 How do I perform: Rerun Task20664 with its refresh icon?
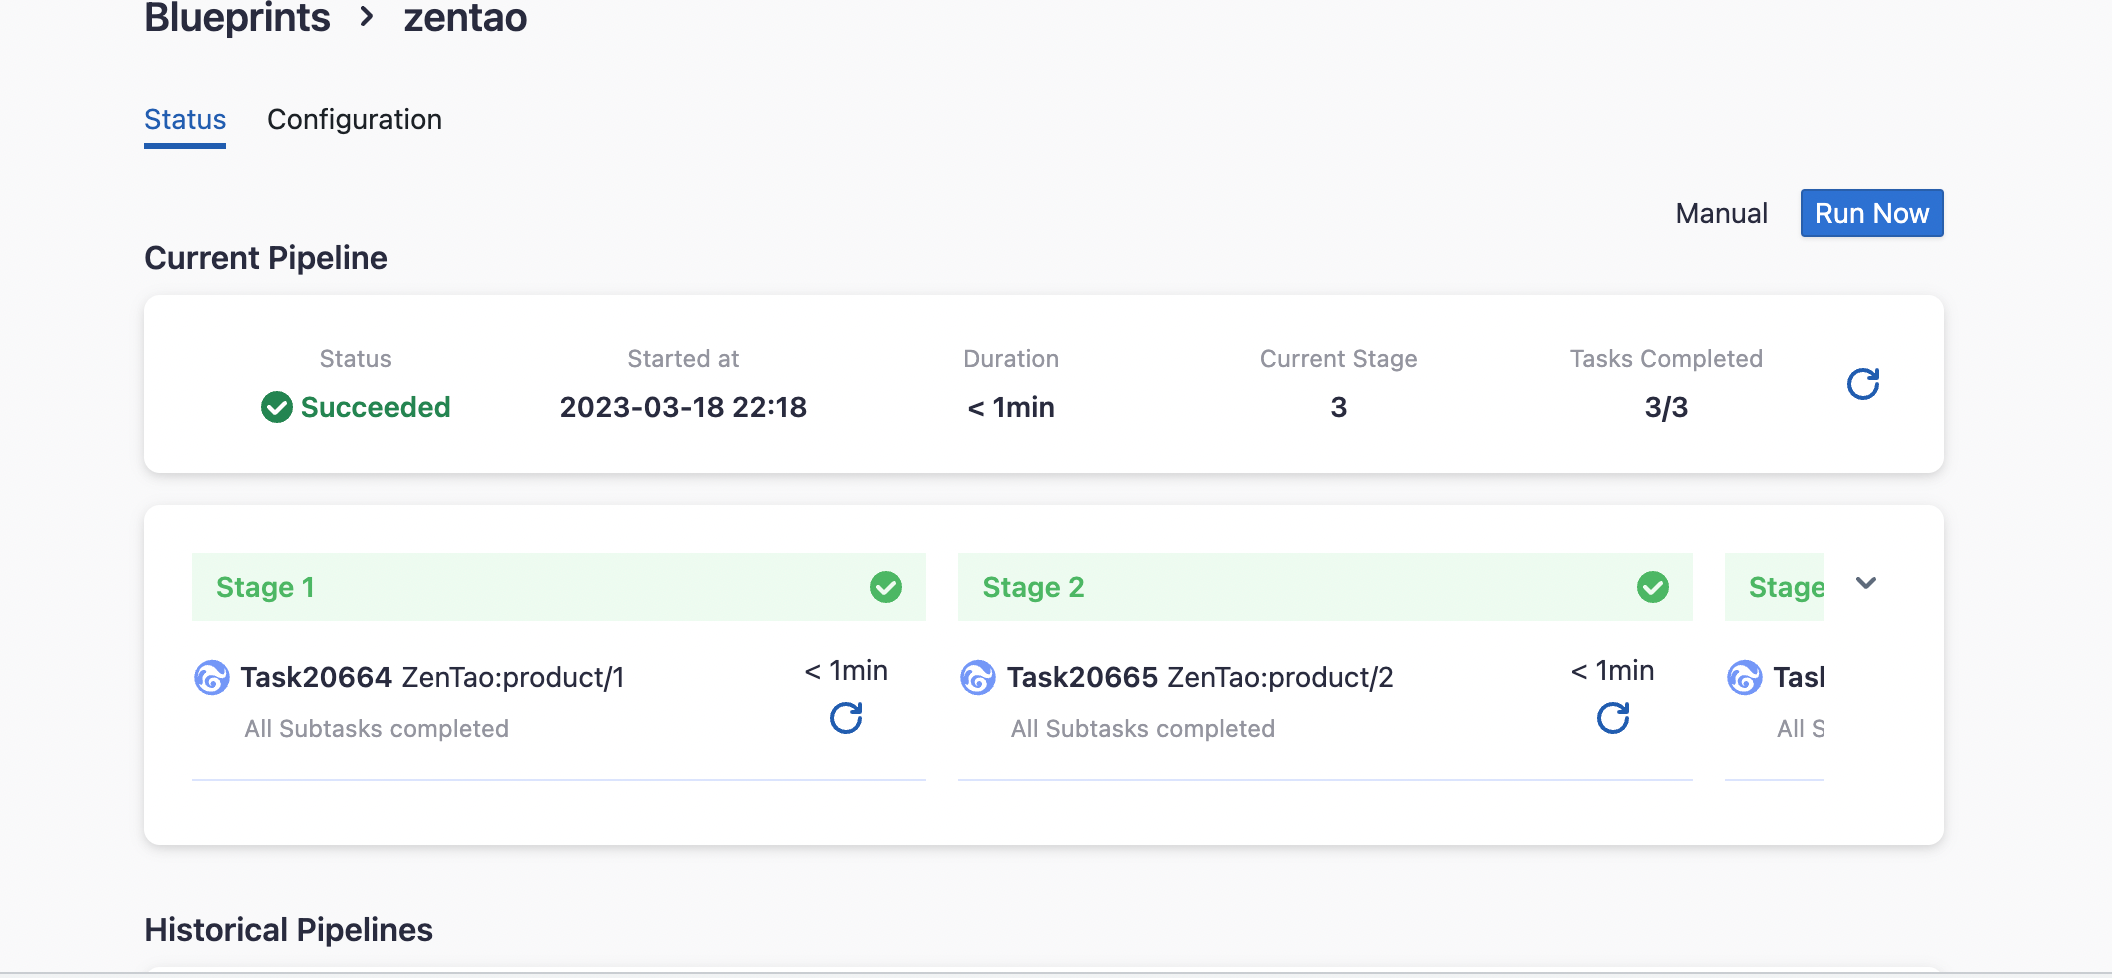pos(846,717)
